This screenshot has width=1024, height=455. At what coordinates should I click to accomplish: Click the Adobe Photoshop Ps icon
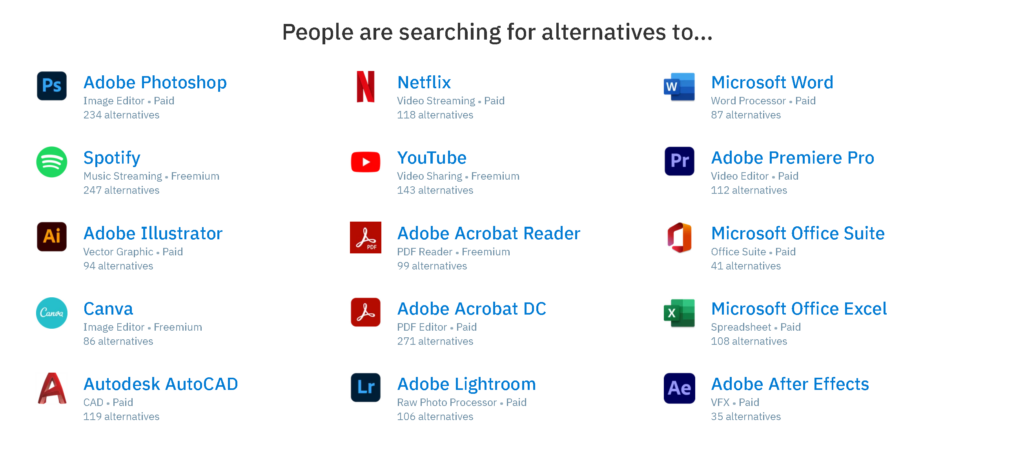tap(52, 86)
